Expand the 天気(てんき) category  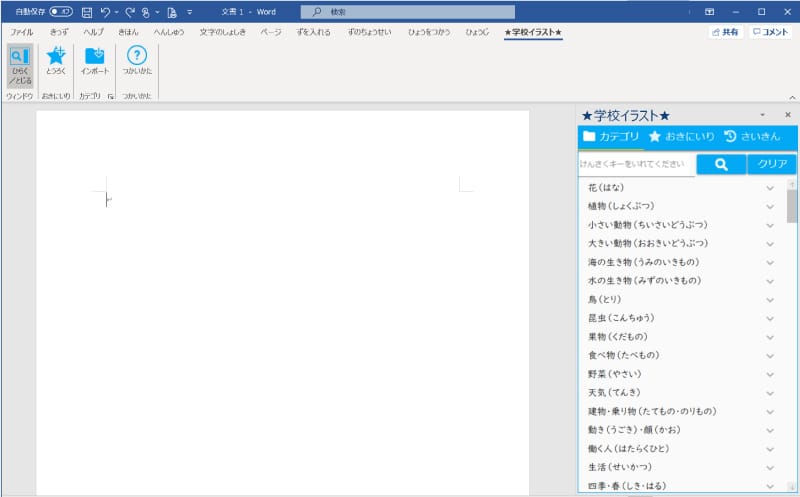769,392
